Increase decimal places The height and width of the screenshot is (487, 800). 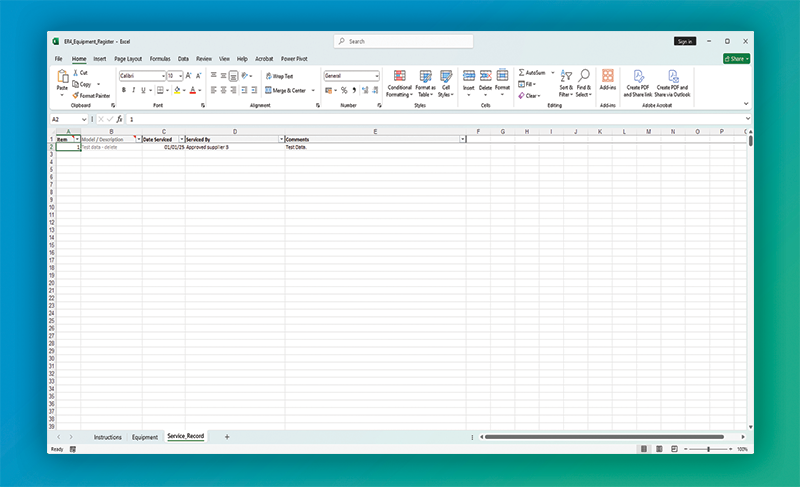[x=365, y=90]
